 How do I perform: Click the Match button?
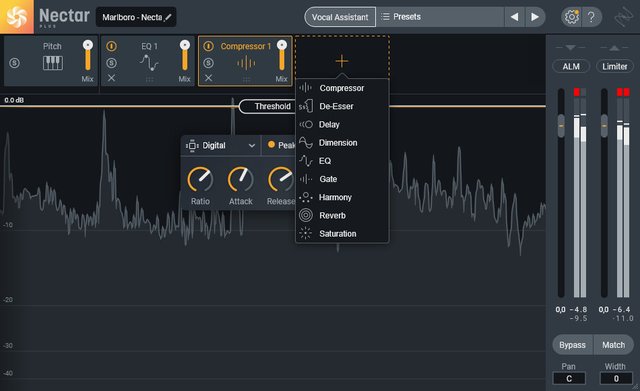tap(613, 345)
